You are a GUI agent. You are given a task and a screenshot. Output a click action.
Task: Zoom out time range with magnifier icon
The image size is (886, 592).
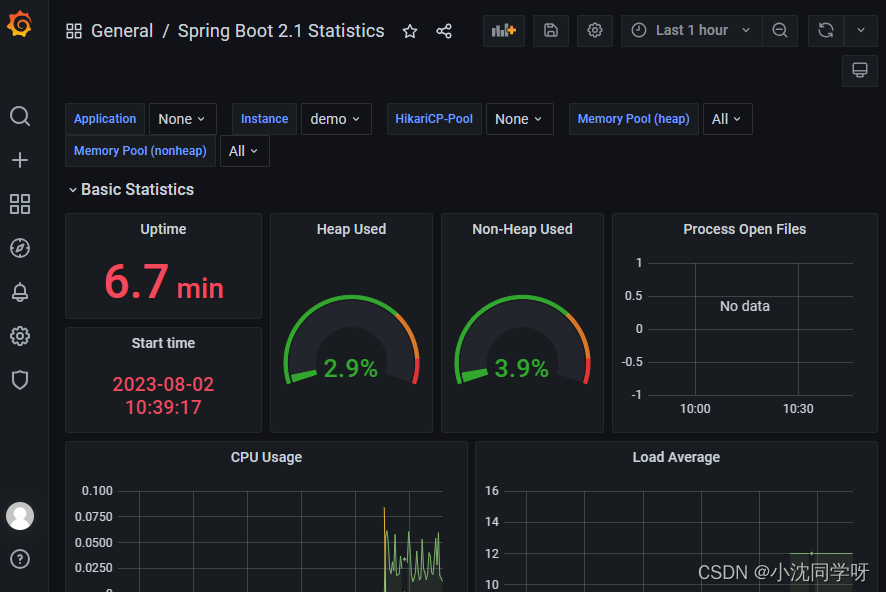tap(780, 31)
